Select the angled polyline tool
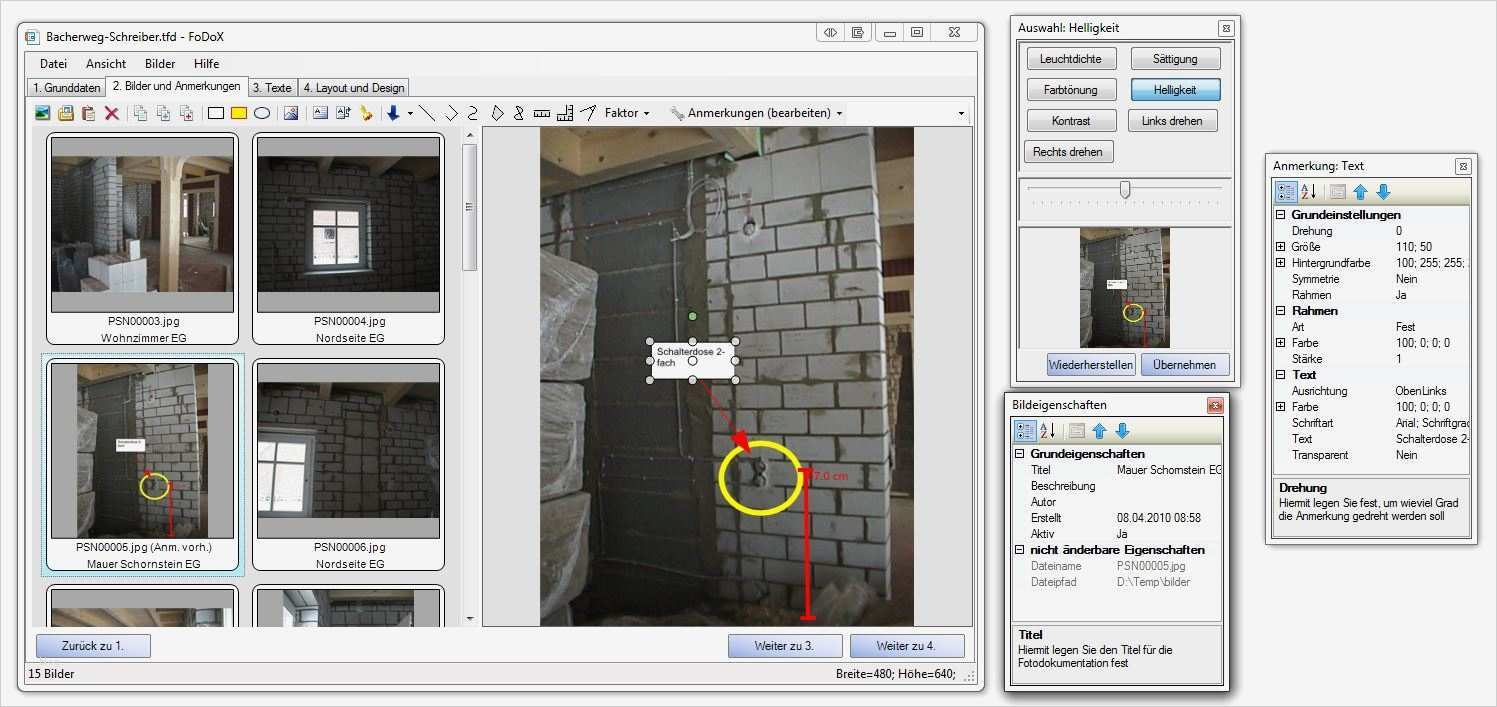The width and height of the screenshot is (1497, 707). [451, 113]
